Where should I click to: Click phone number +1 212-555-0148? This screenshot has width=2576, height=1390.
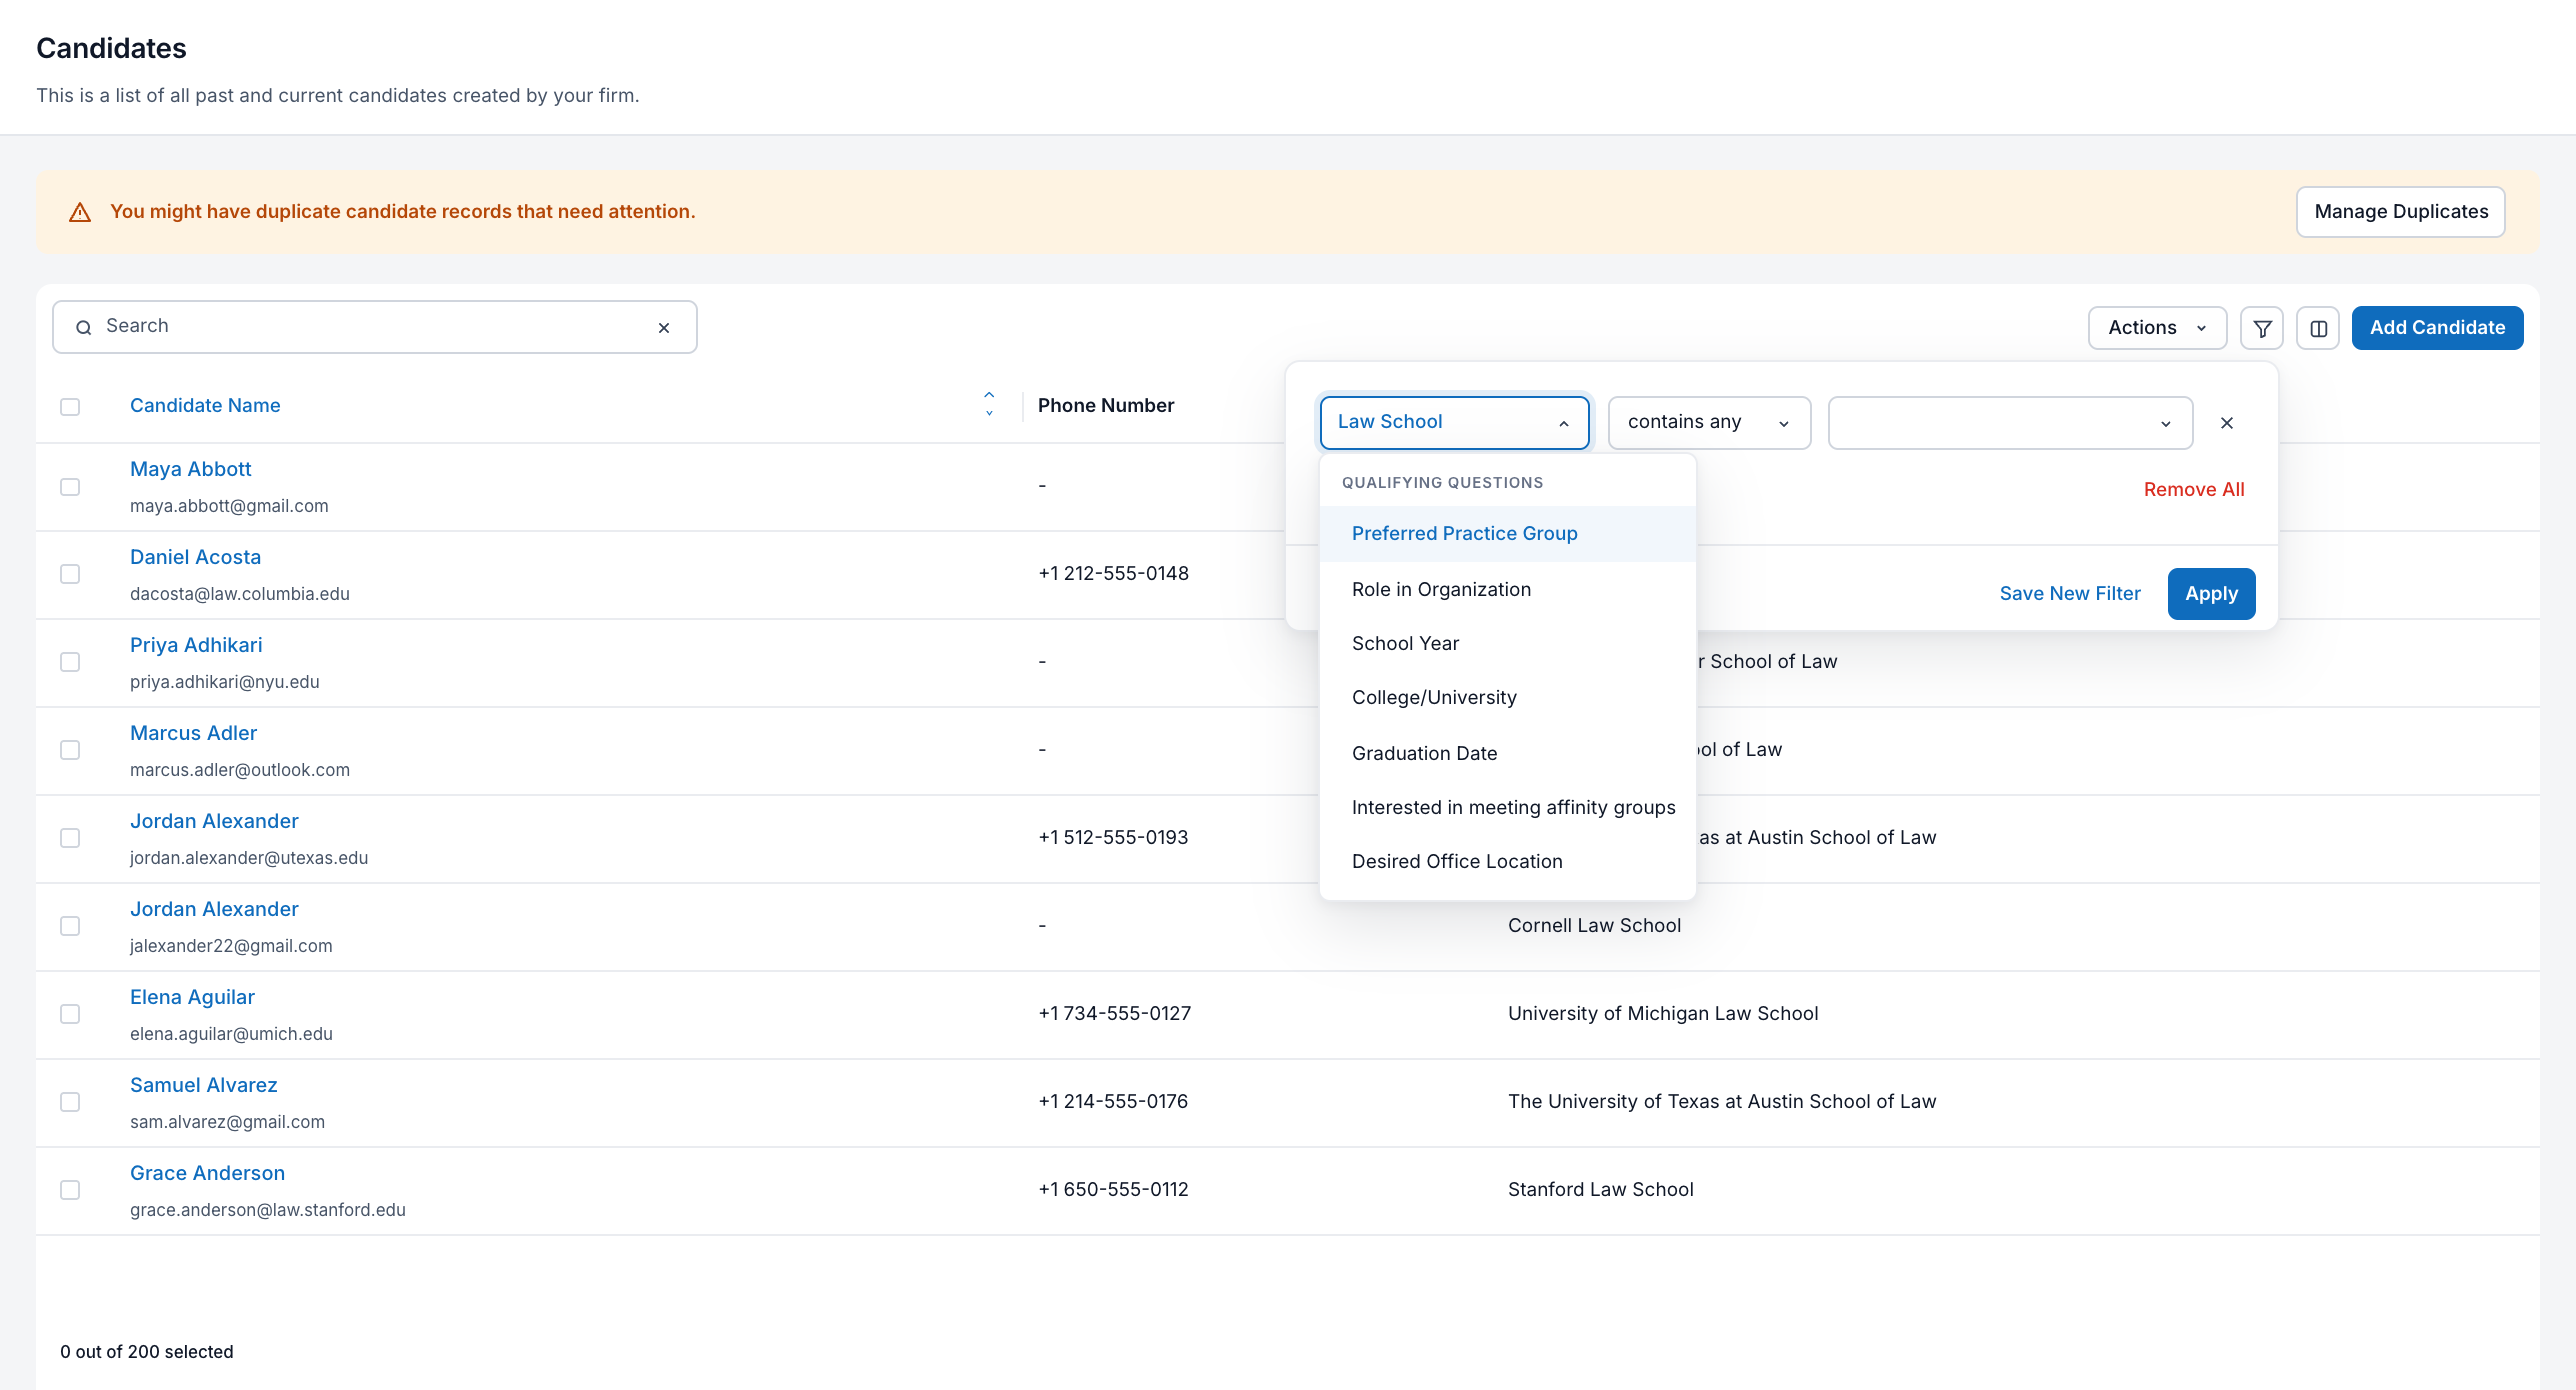(x=1113, y=574)
